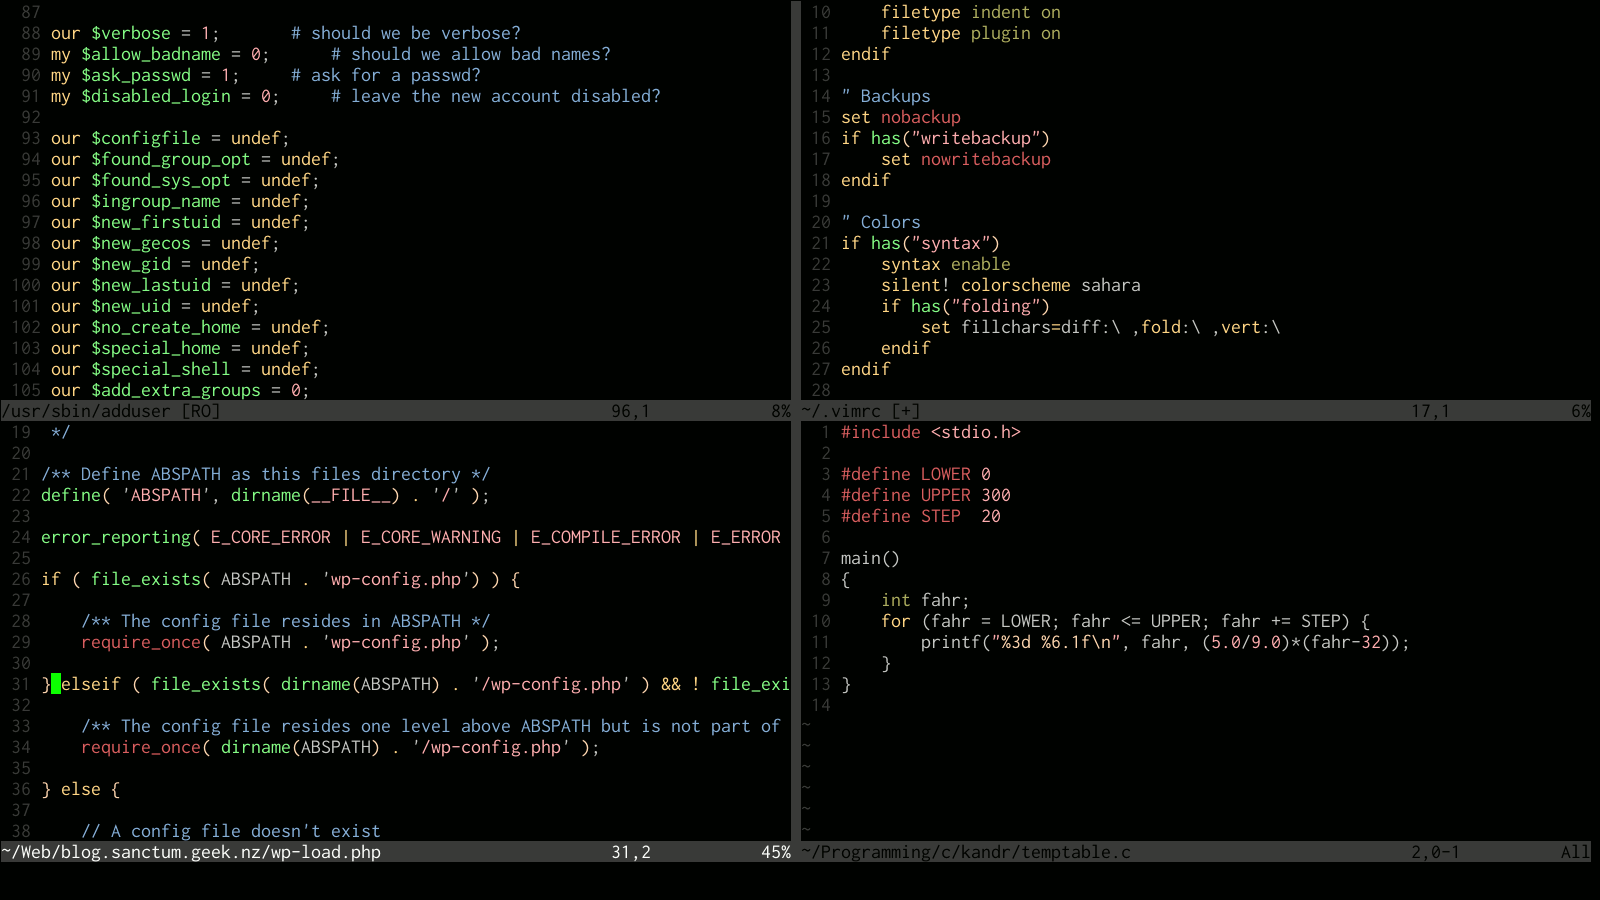Screen dimensions: 1600x900
Task: Click 'if has("folding")' line
Action: 965,306
